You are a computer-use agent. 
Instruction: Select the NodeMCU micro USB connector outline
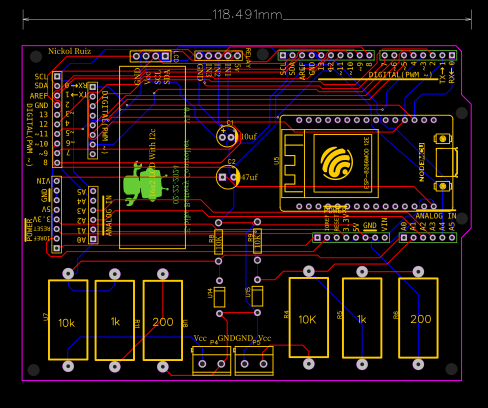click(x=447, y=162)
